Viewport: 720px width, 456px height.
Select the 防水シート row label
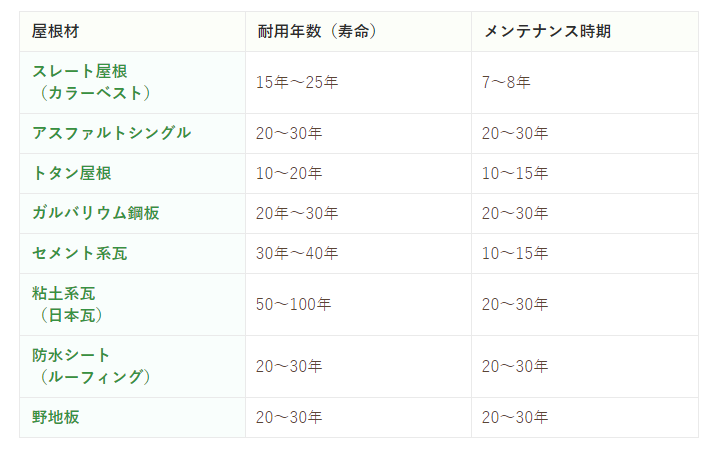(71, 355)
